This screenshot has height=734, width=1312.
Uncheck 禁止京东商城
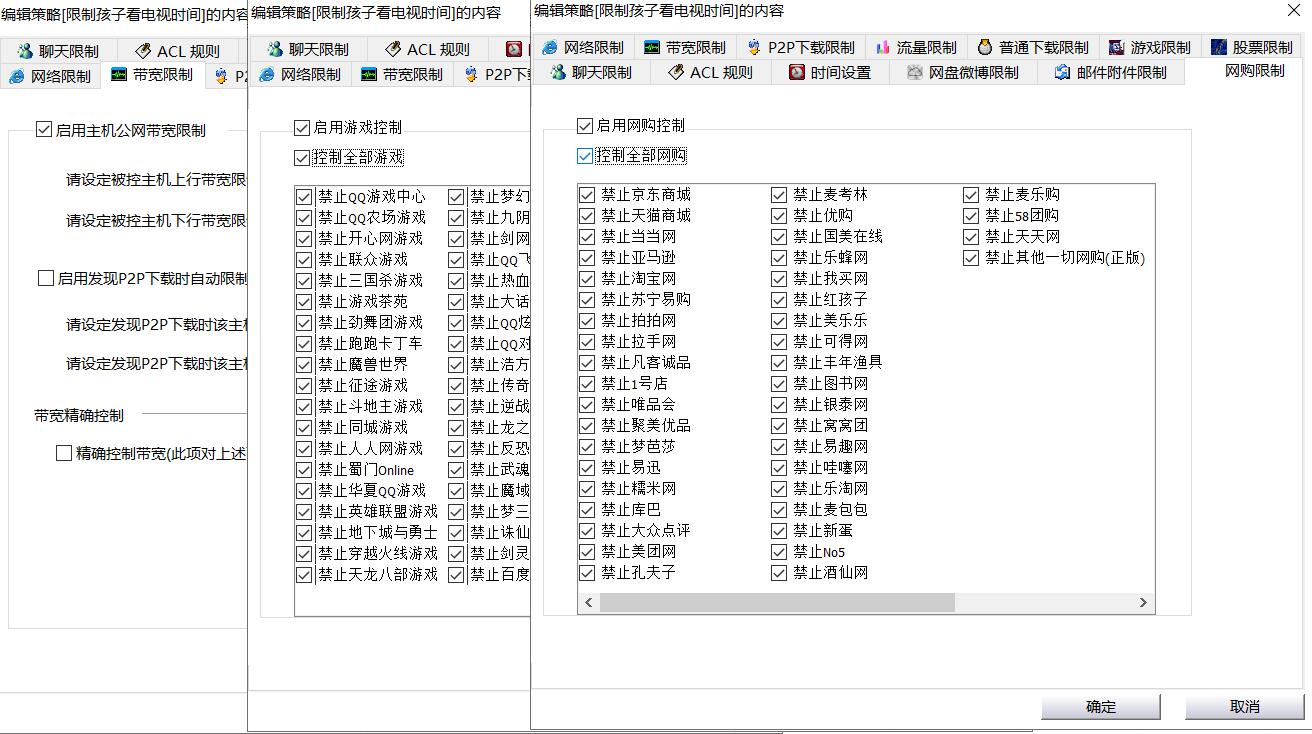(x=587, y=195)
